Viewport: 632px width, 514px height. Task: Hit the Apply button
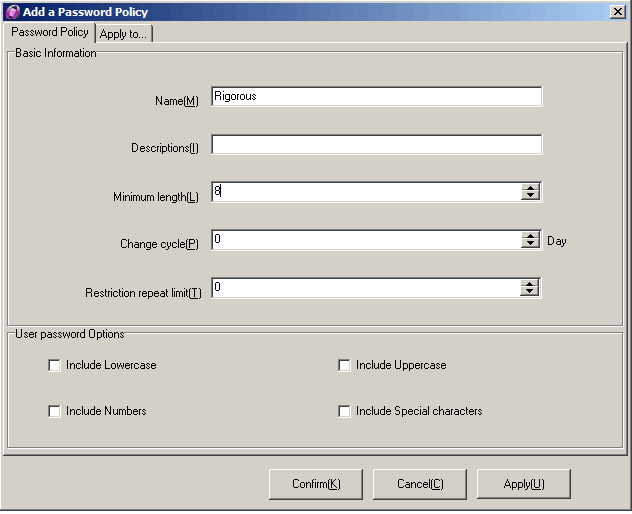[524, 484]
